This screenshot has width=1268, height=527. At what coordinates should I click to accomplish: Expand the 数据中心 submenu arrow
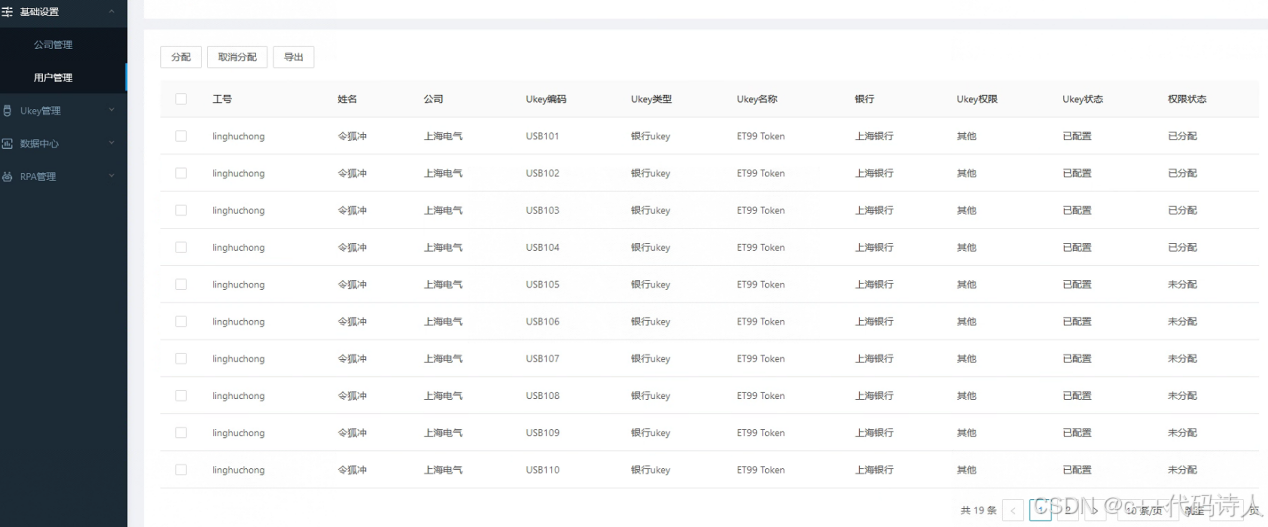click(x=111, y=144)
